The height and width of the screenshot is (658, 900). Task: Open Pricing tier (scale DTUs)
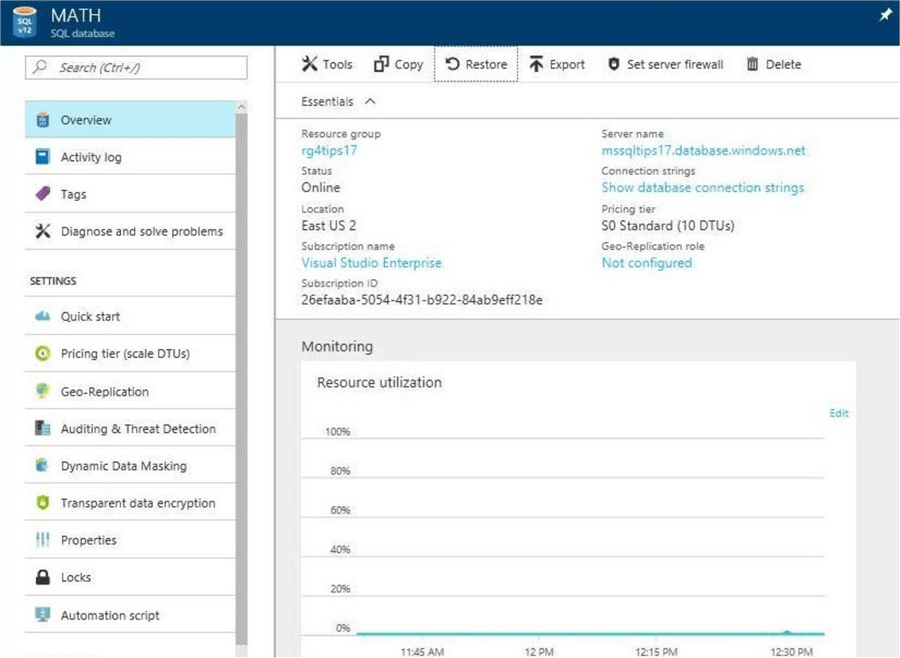[x=130, y=353]
